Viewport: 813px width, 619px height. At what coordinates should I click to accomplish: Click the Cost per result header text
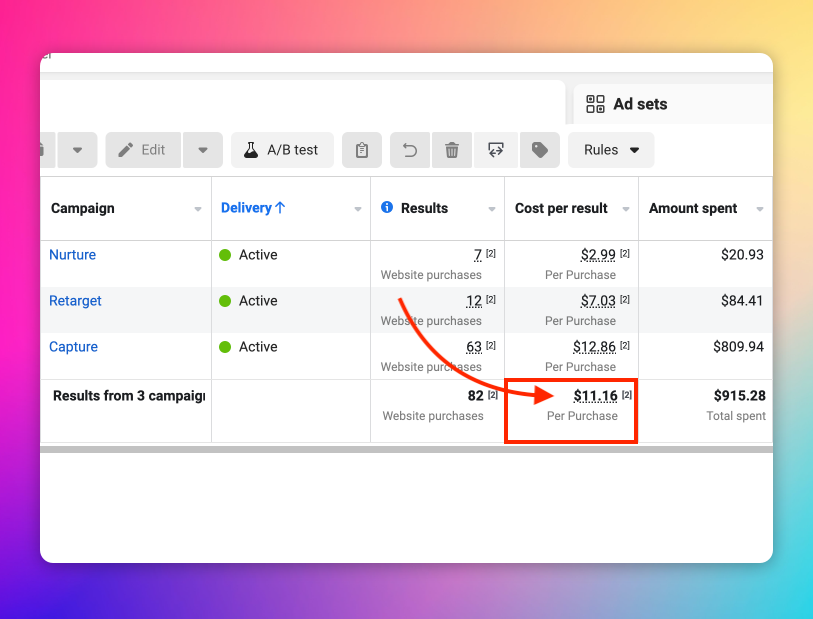[561, 208]
